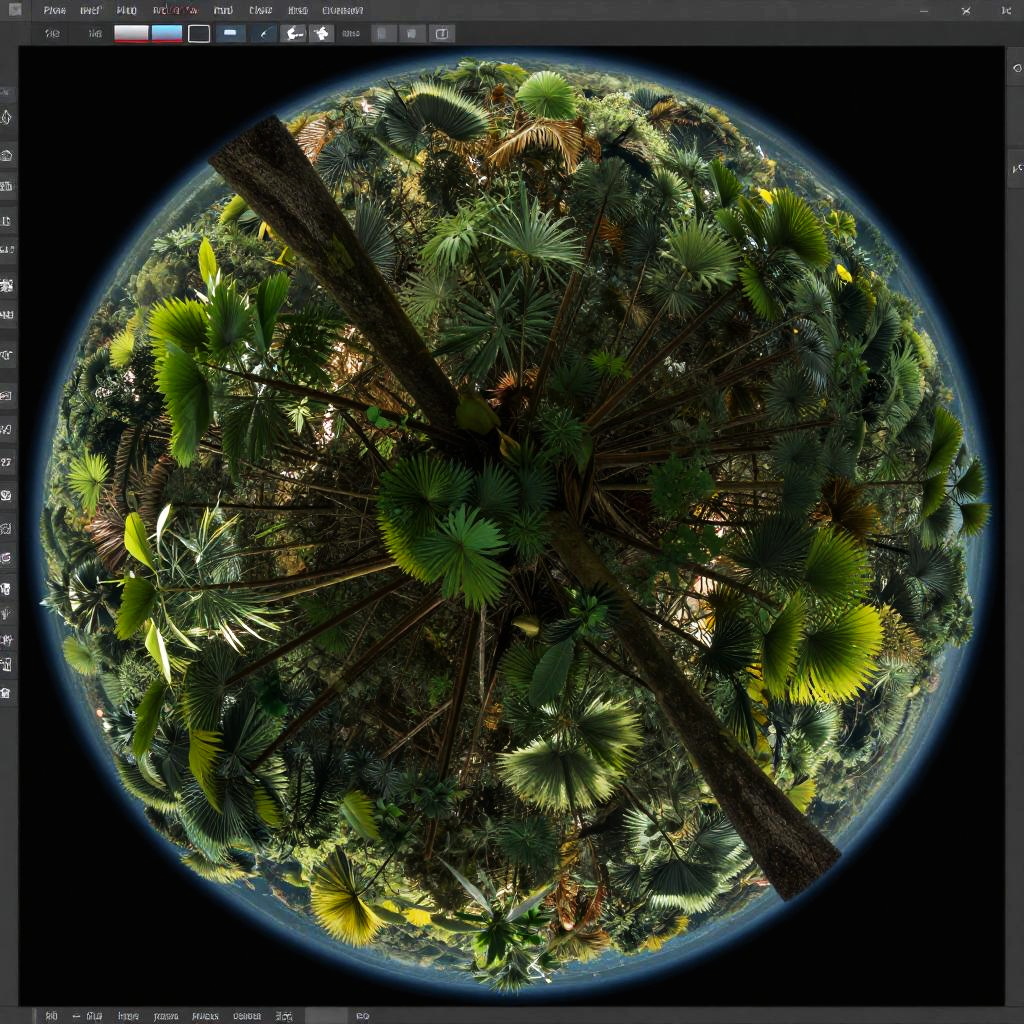1024x1024 pixels.
Task: Open the last menu in the menu bar
Action: (343, 10)
